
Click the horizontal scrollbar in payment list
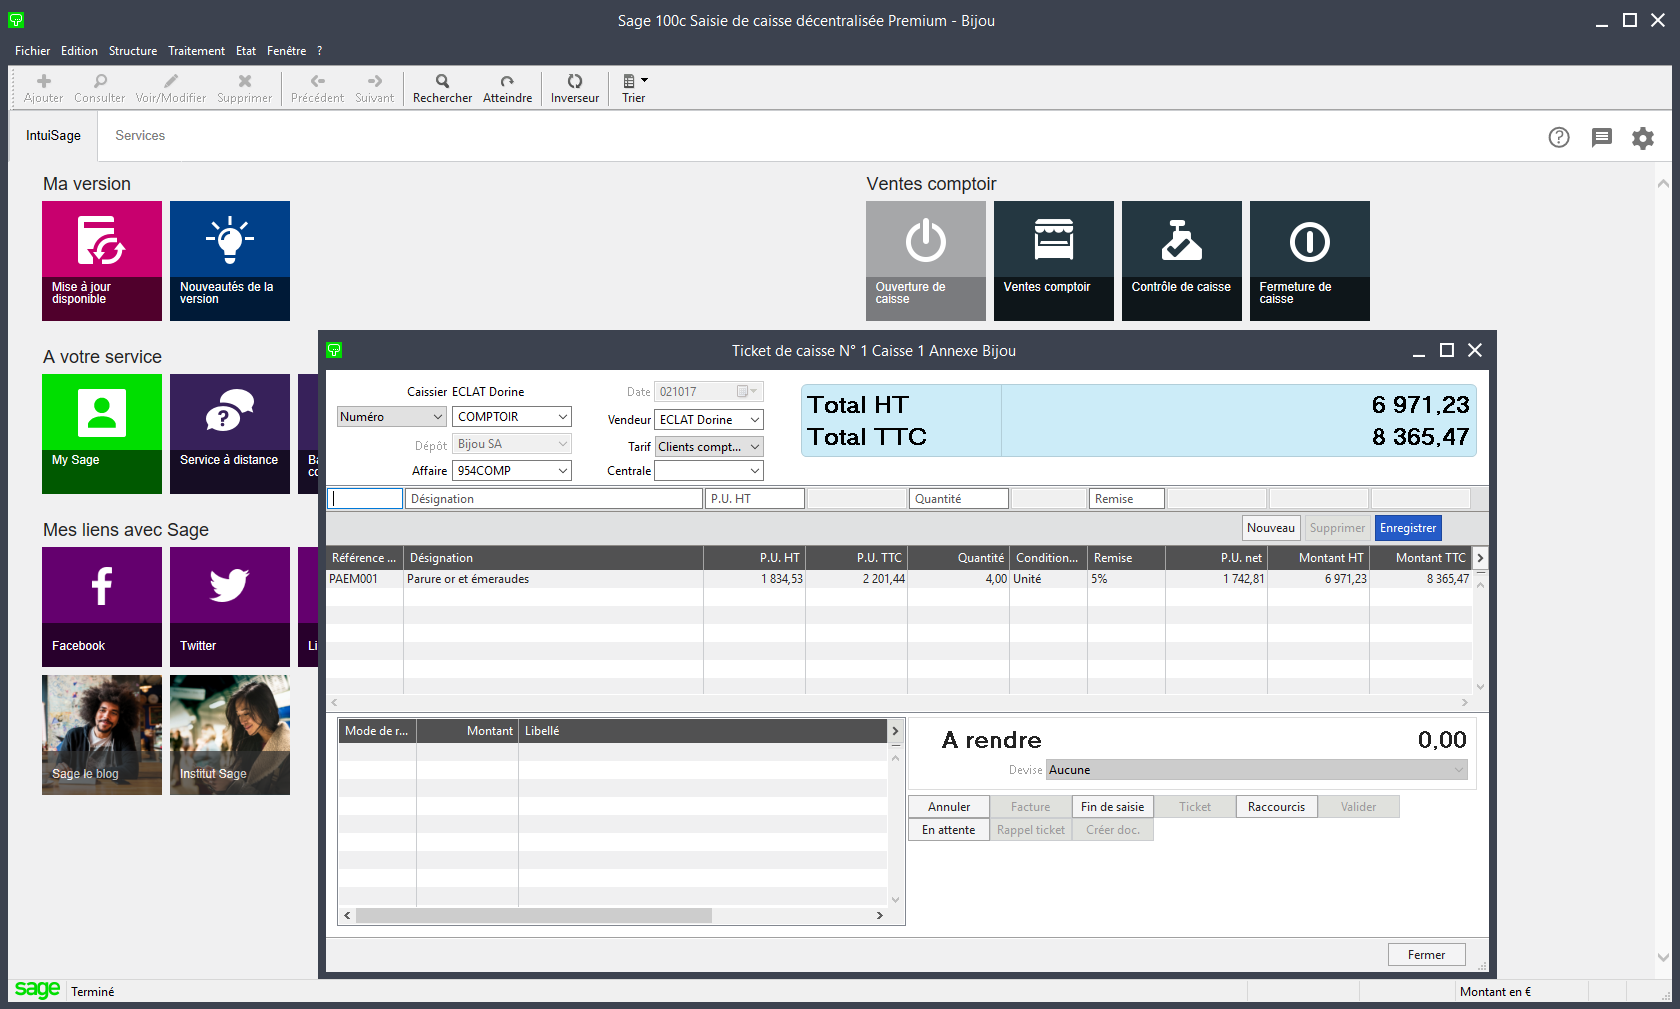point(534,915)
